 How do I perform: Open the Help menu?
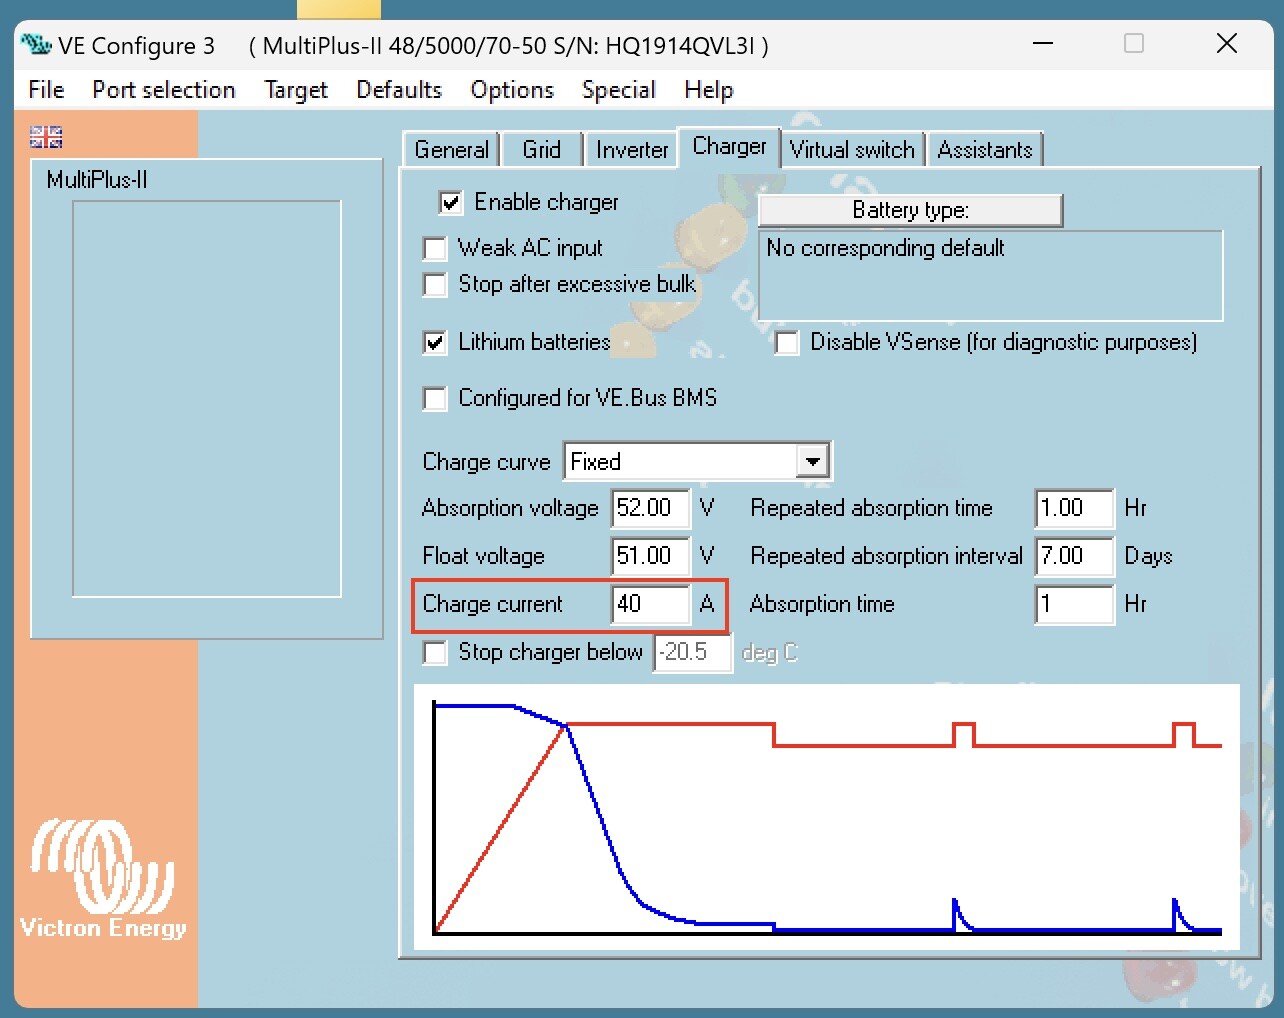point(709,90)
